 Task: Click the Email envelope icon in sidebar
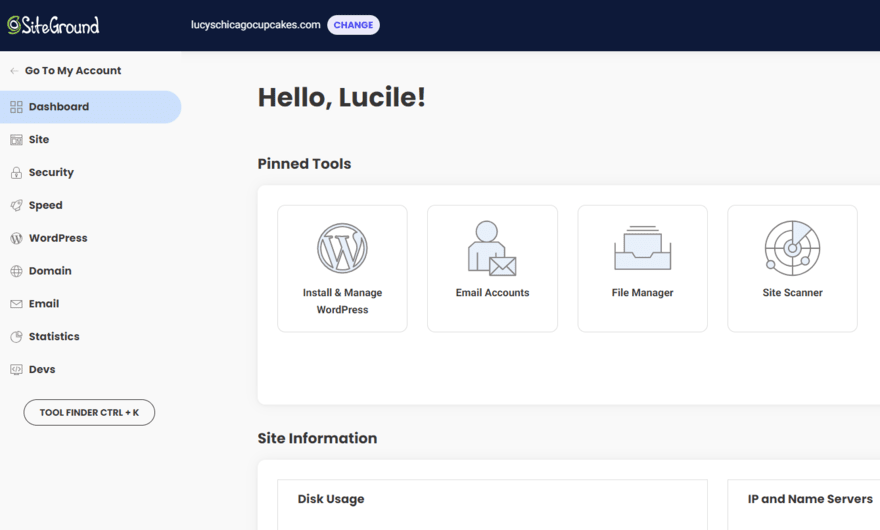point(16,304)
